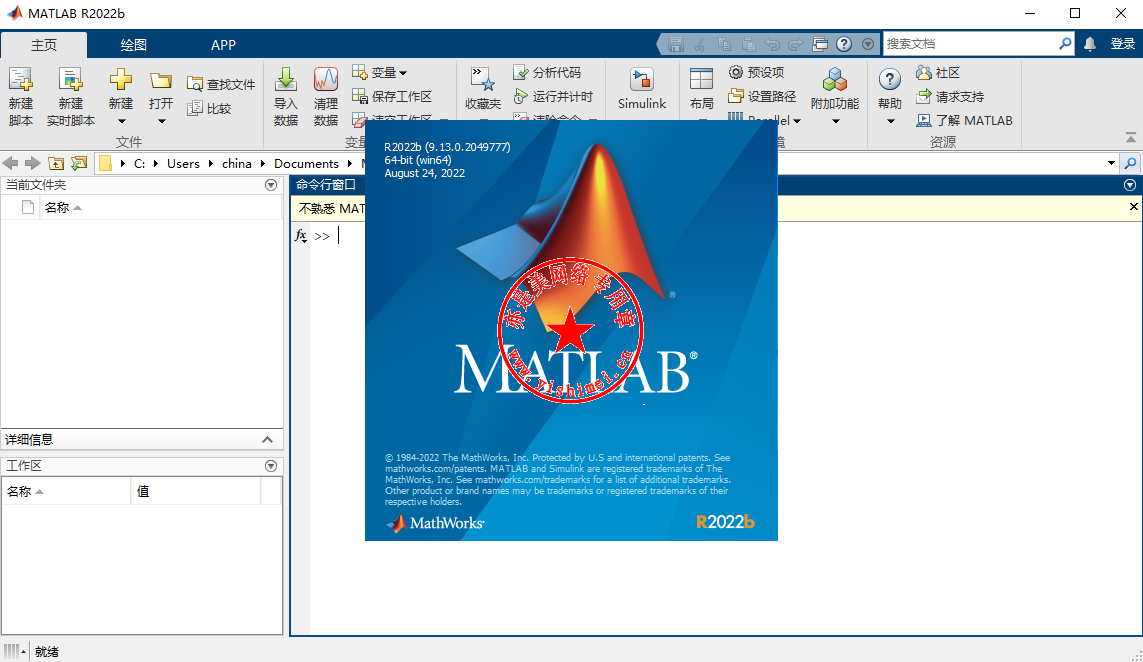This screenshot has height=662, width=1143.
Task: Launch Simulink from the toolstrip
Action: 641,87
